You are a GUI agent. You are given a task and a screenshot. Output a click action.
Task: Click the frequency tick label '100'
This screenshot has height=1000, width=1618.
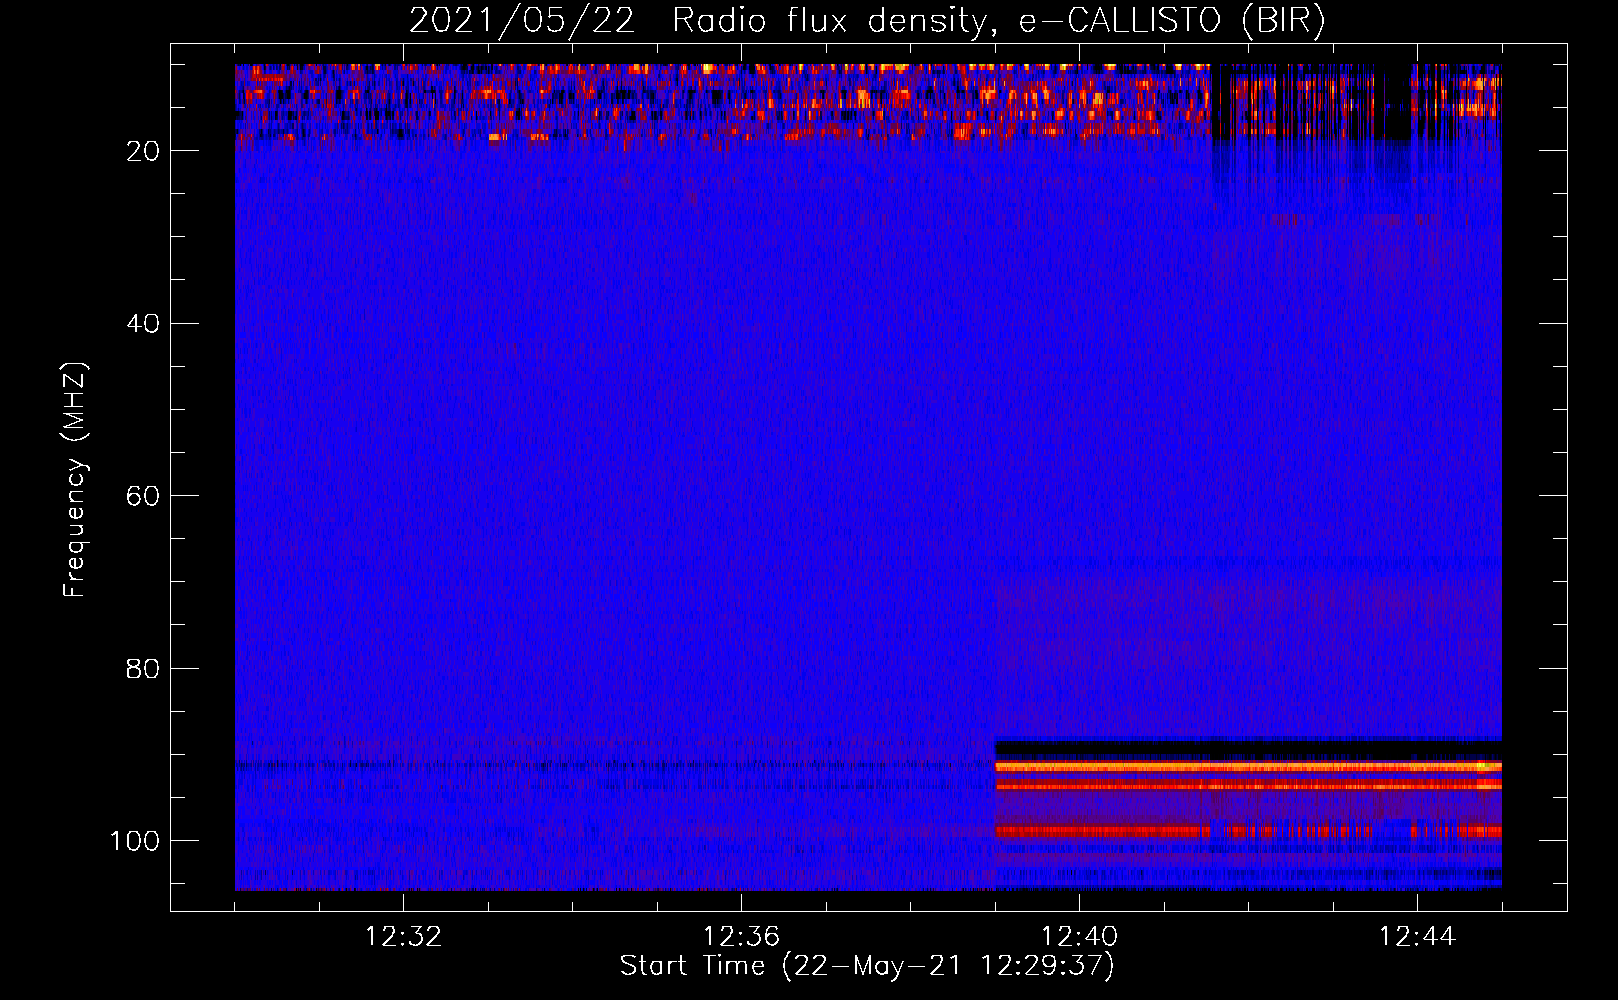tap(135, 841)
